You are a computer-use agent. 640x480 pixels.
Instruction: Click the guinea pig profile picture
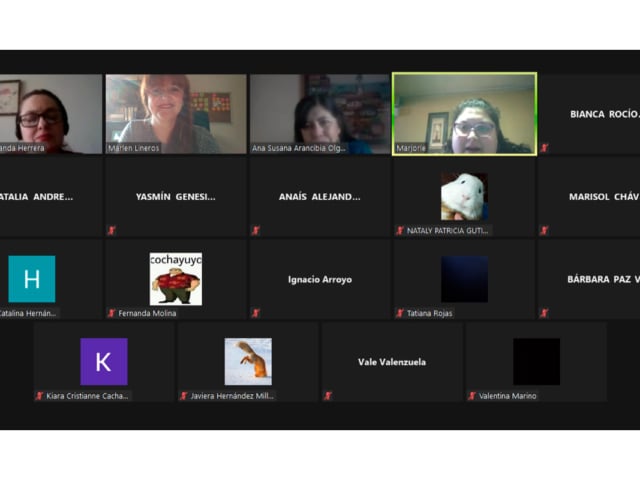[464, 196]
